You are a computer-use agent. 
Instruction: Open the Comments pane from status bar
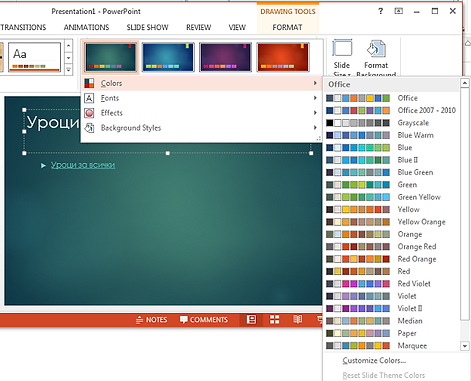tap(204, 320)
